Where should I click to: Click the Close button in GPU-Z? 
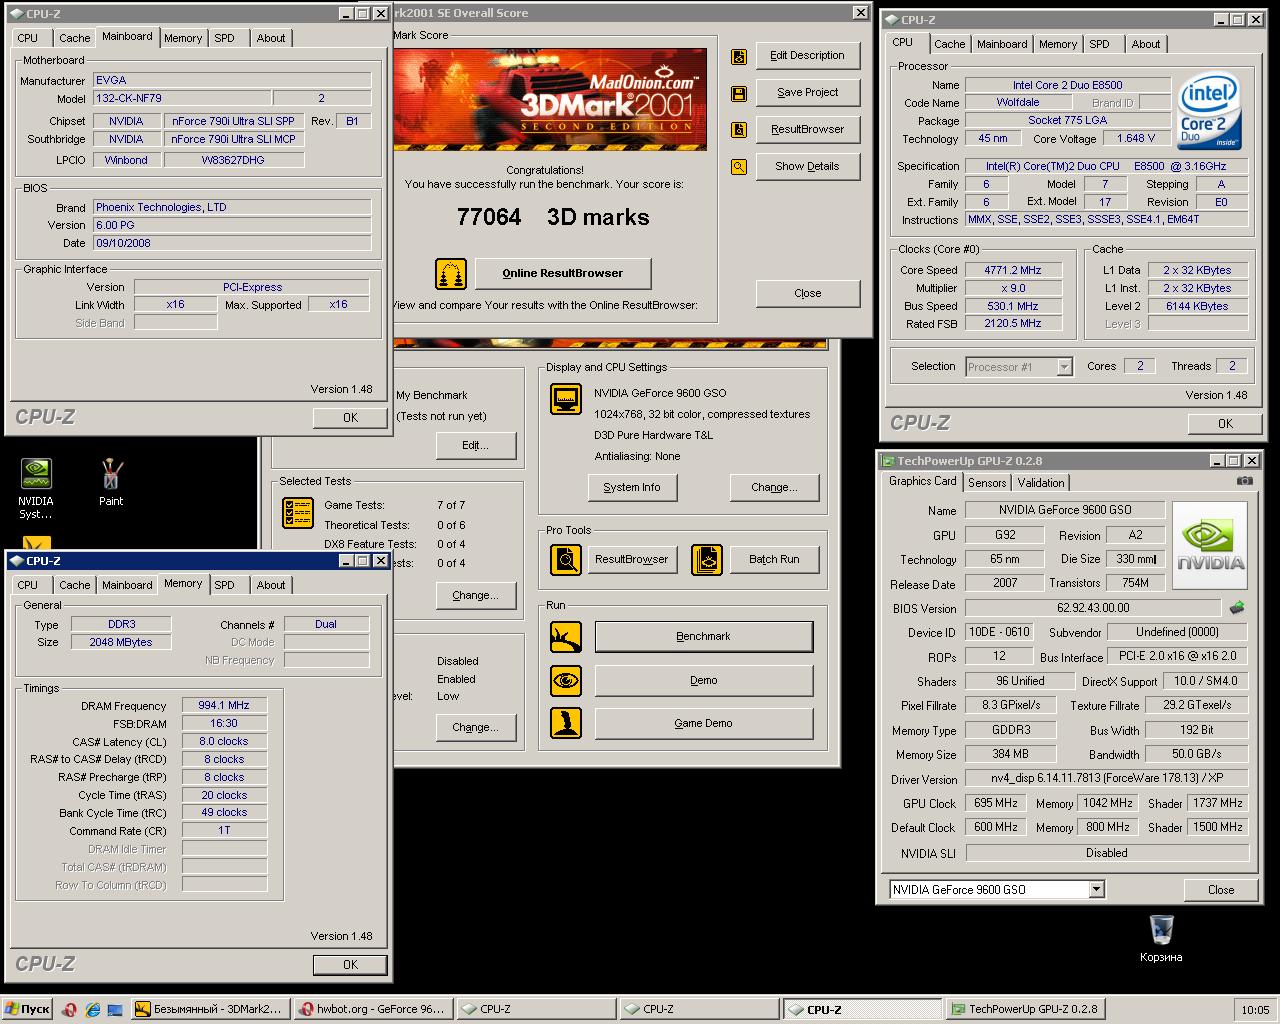click(1221, 889)
